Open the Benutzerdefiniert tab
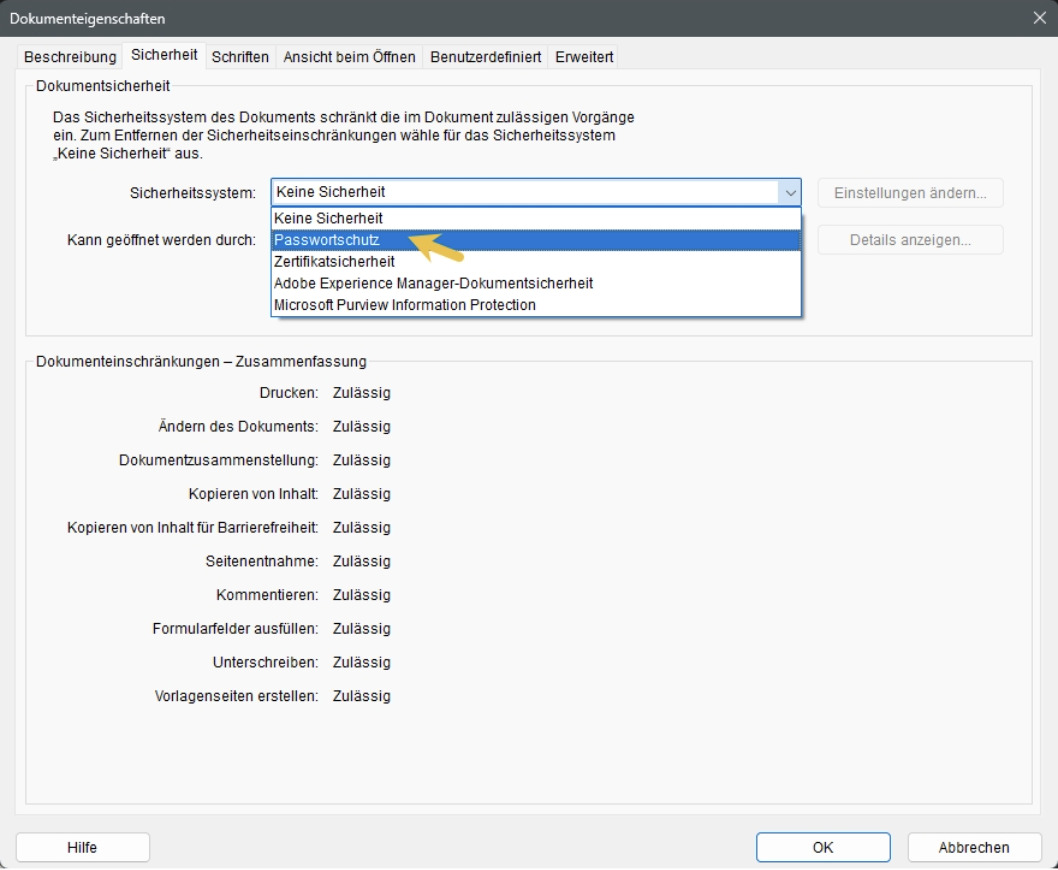1058x870 pixels. (x=488, y=57)
